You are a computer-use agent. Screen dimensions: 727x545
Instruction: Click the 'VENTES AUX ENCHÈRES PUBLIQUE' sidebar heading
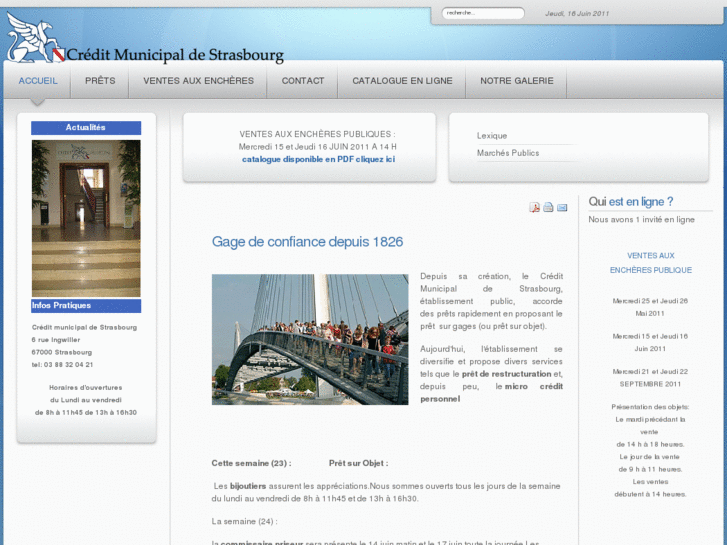tap(650, 263)
